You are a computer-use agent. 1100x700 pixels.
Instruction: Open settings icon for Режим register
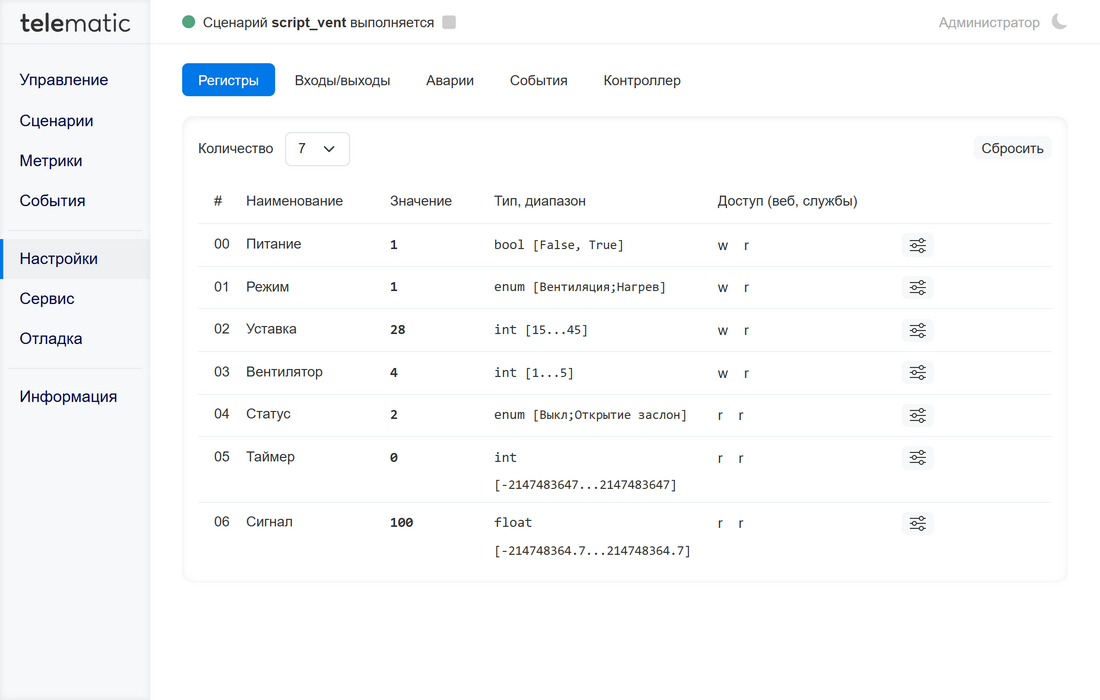click(x=917, y=288)
